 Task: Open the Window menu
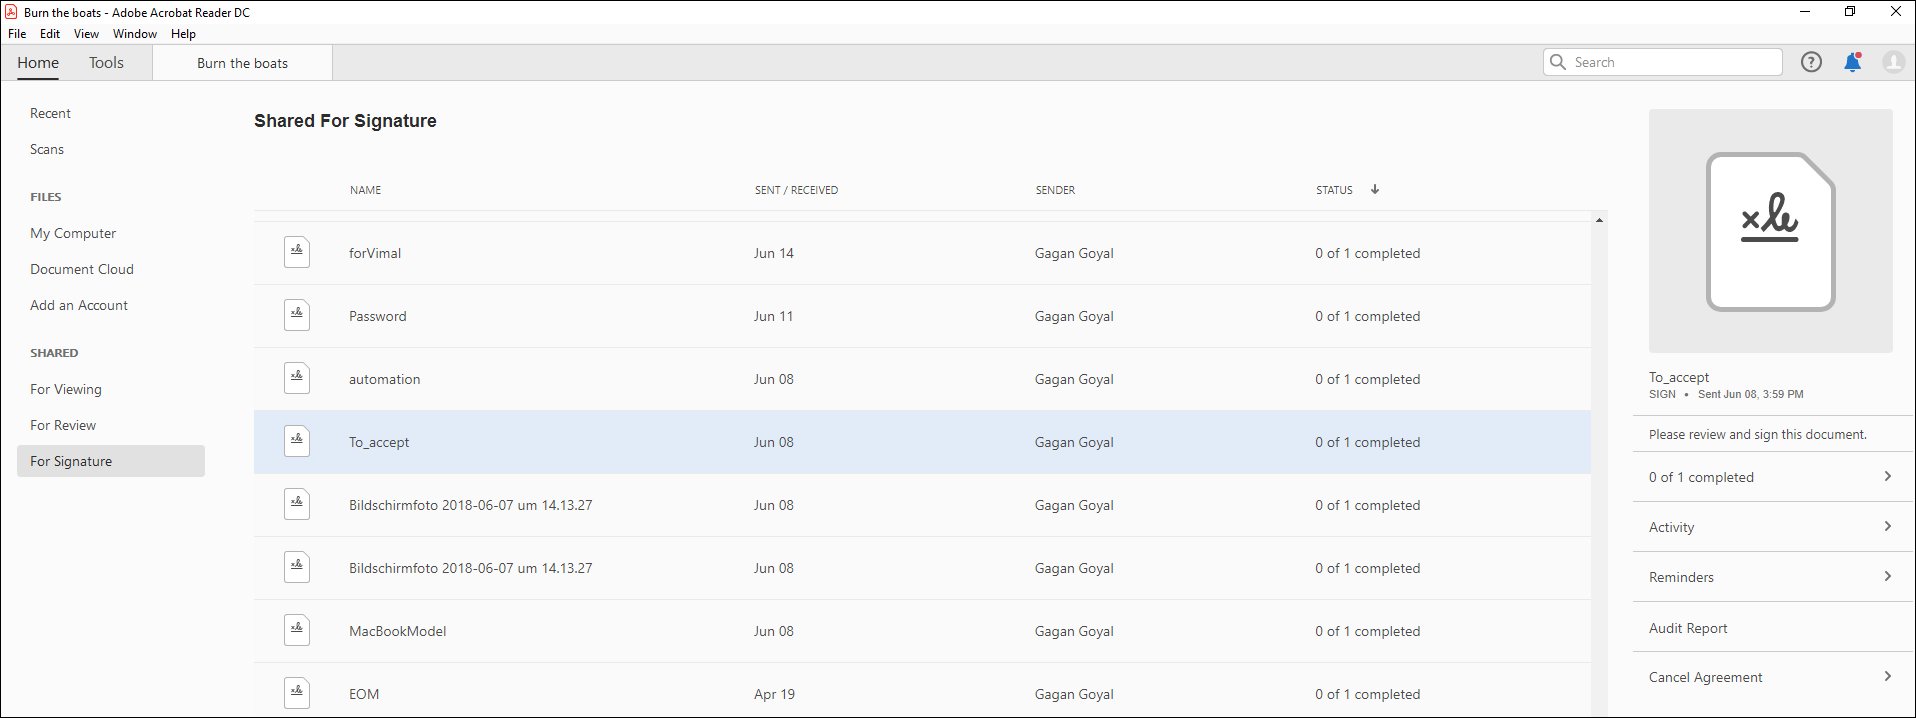(135, 34)
